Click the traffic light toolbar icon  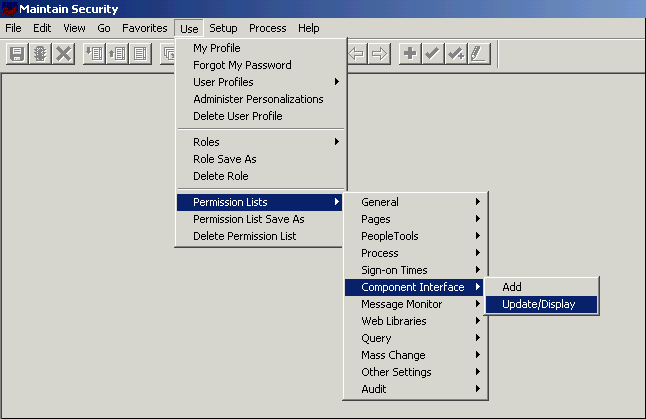(40, 54)
